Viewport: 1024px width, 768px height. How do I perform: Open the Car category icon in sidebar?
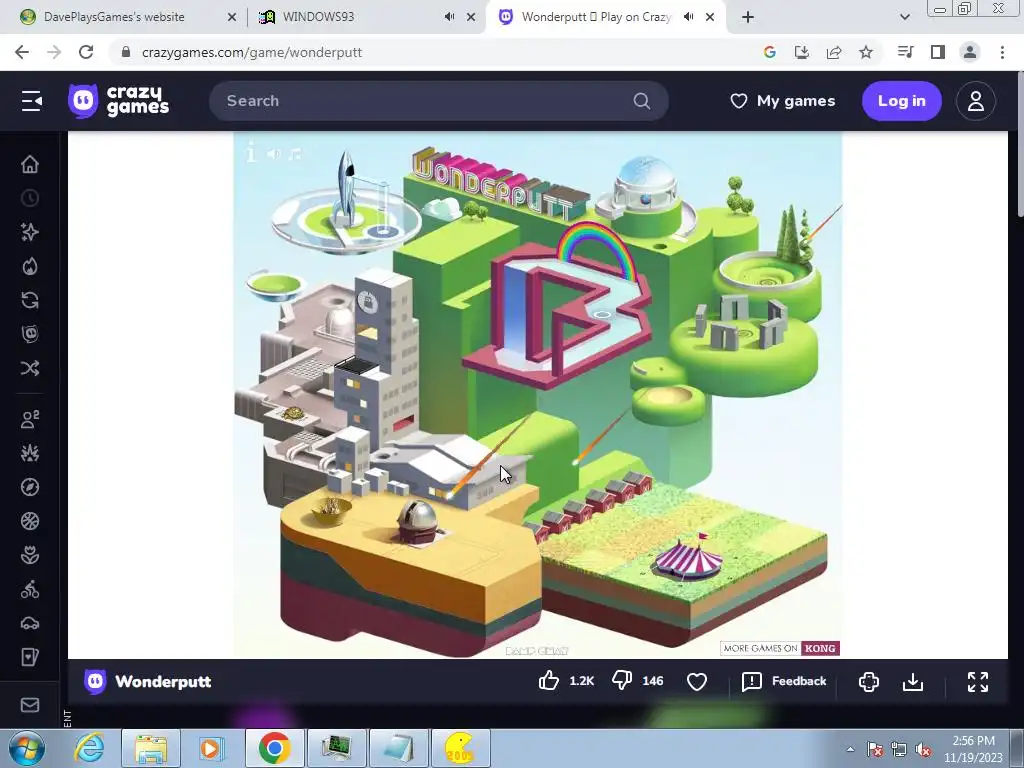(x=30, y=623)
